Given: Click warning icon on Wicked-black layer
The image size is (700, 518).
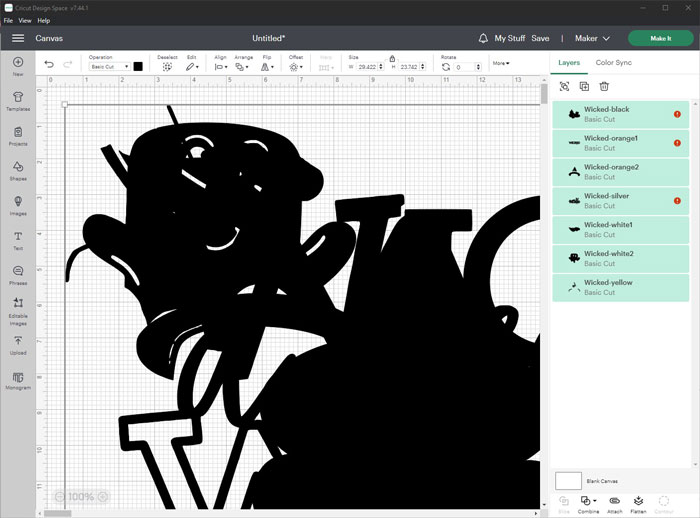Looking at the screenshot, I should tap(677, 114).
